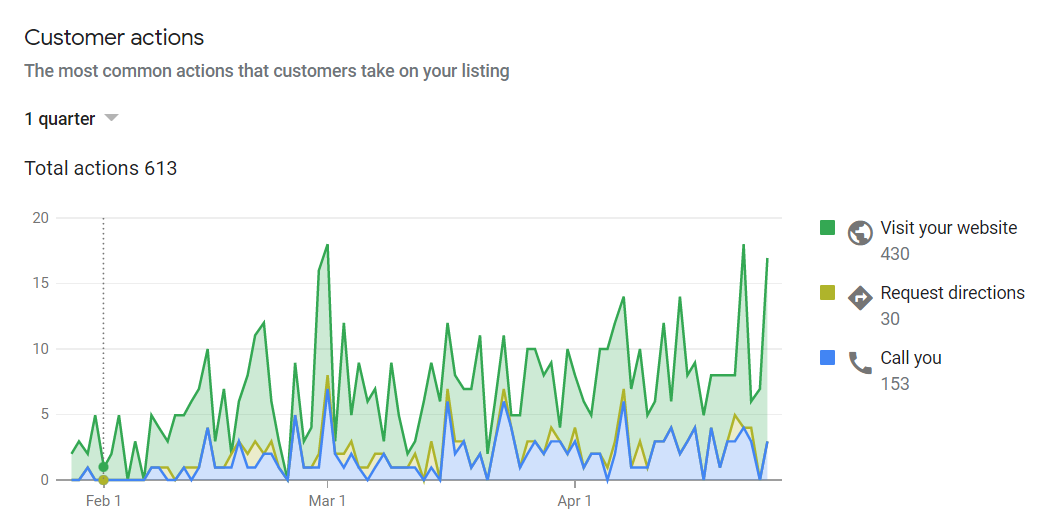
Task: Click the green data point above Feb 1
Action: pyautogui.click(x=103, y=466)
